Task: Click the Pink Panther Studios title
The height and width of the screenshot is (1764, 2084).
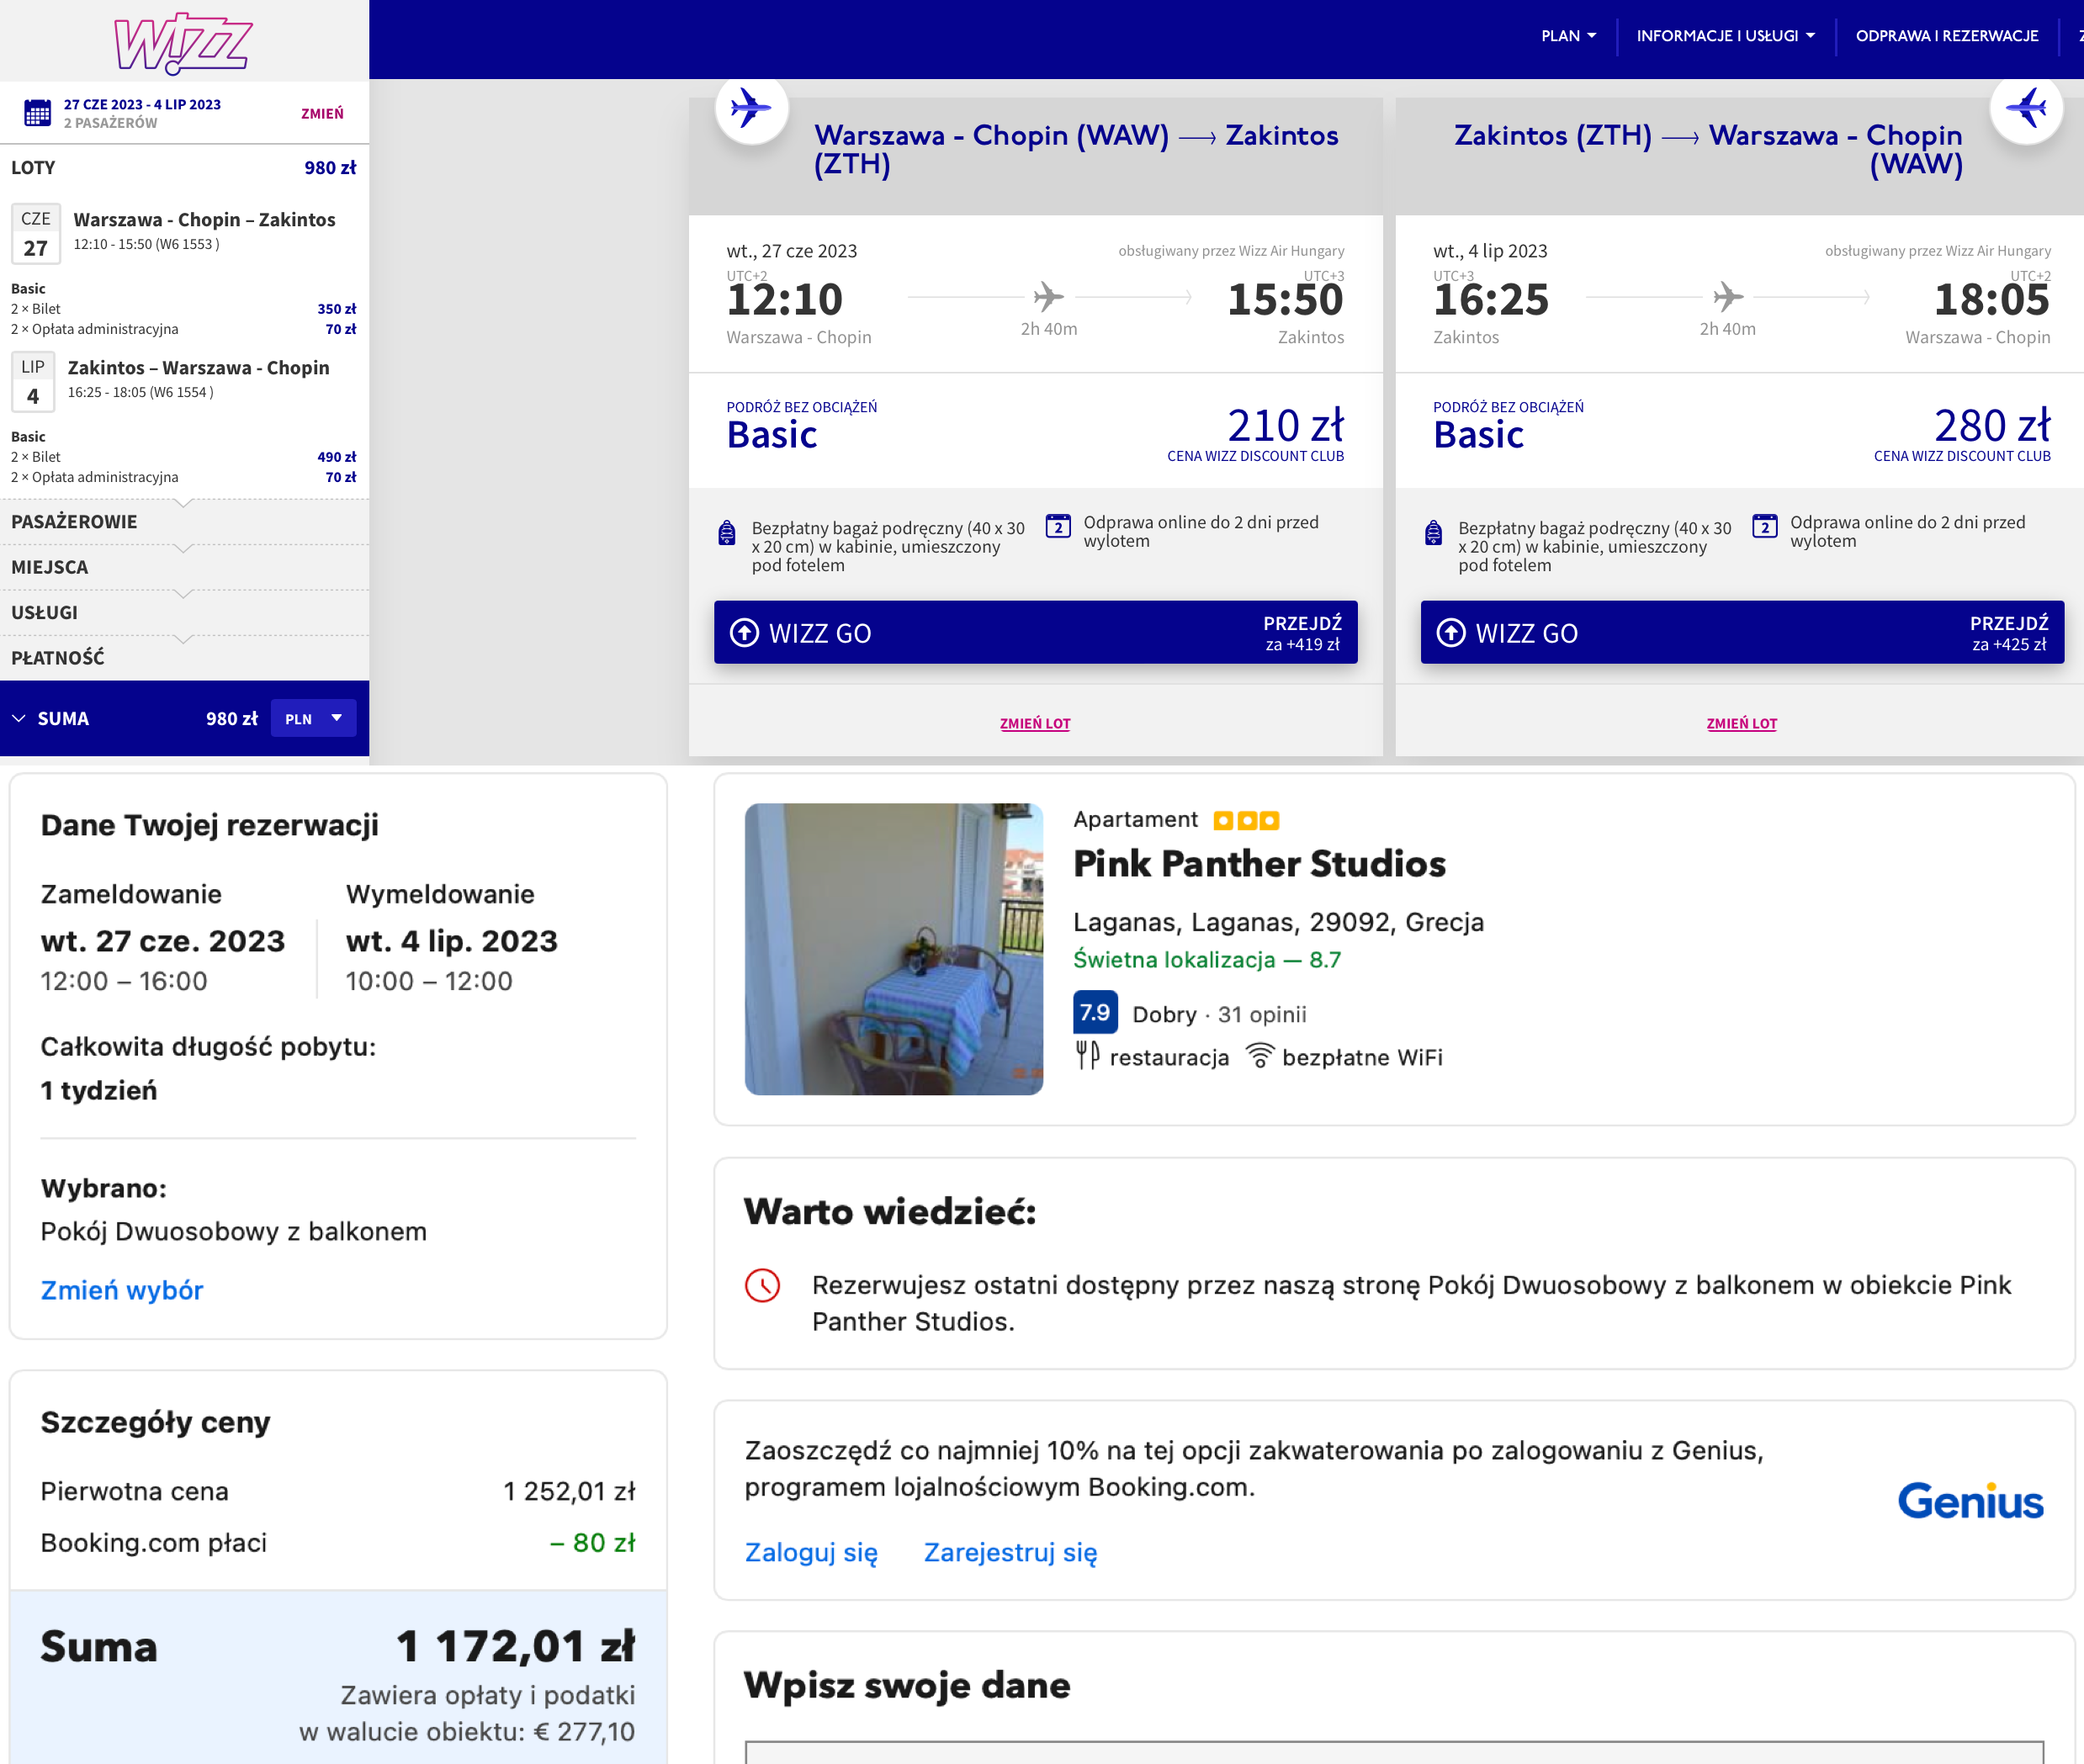Action: (x=1259, y=864)
